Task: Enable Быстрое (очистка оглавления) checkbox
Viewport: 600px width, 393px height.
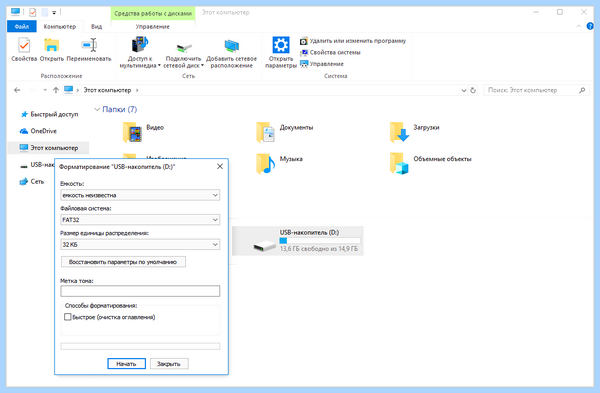Action: [68, 317]
